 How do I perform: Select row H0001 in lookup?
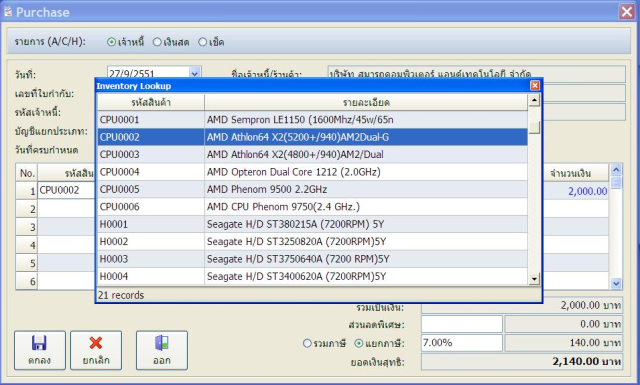(x=313, y=224)
